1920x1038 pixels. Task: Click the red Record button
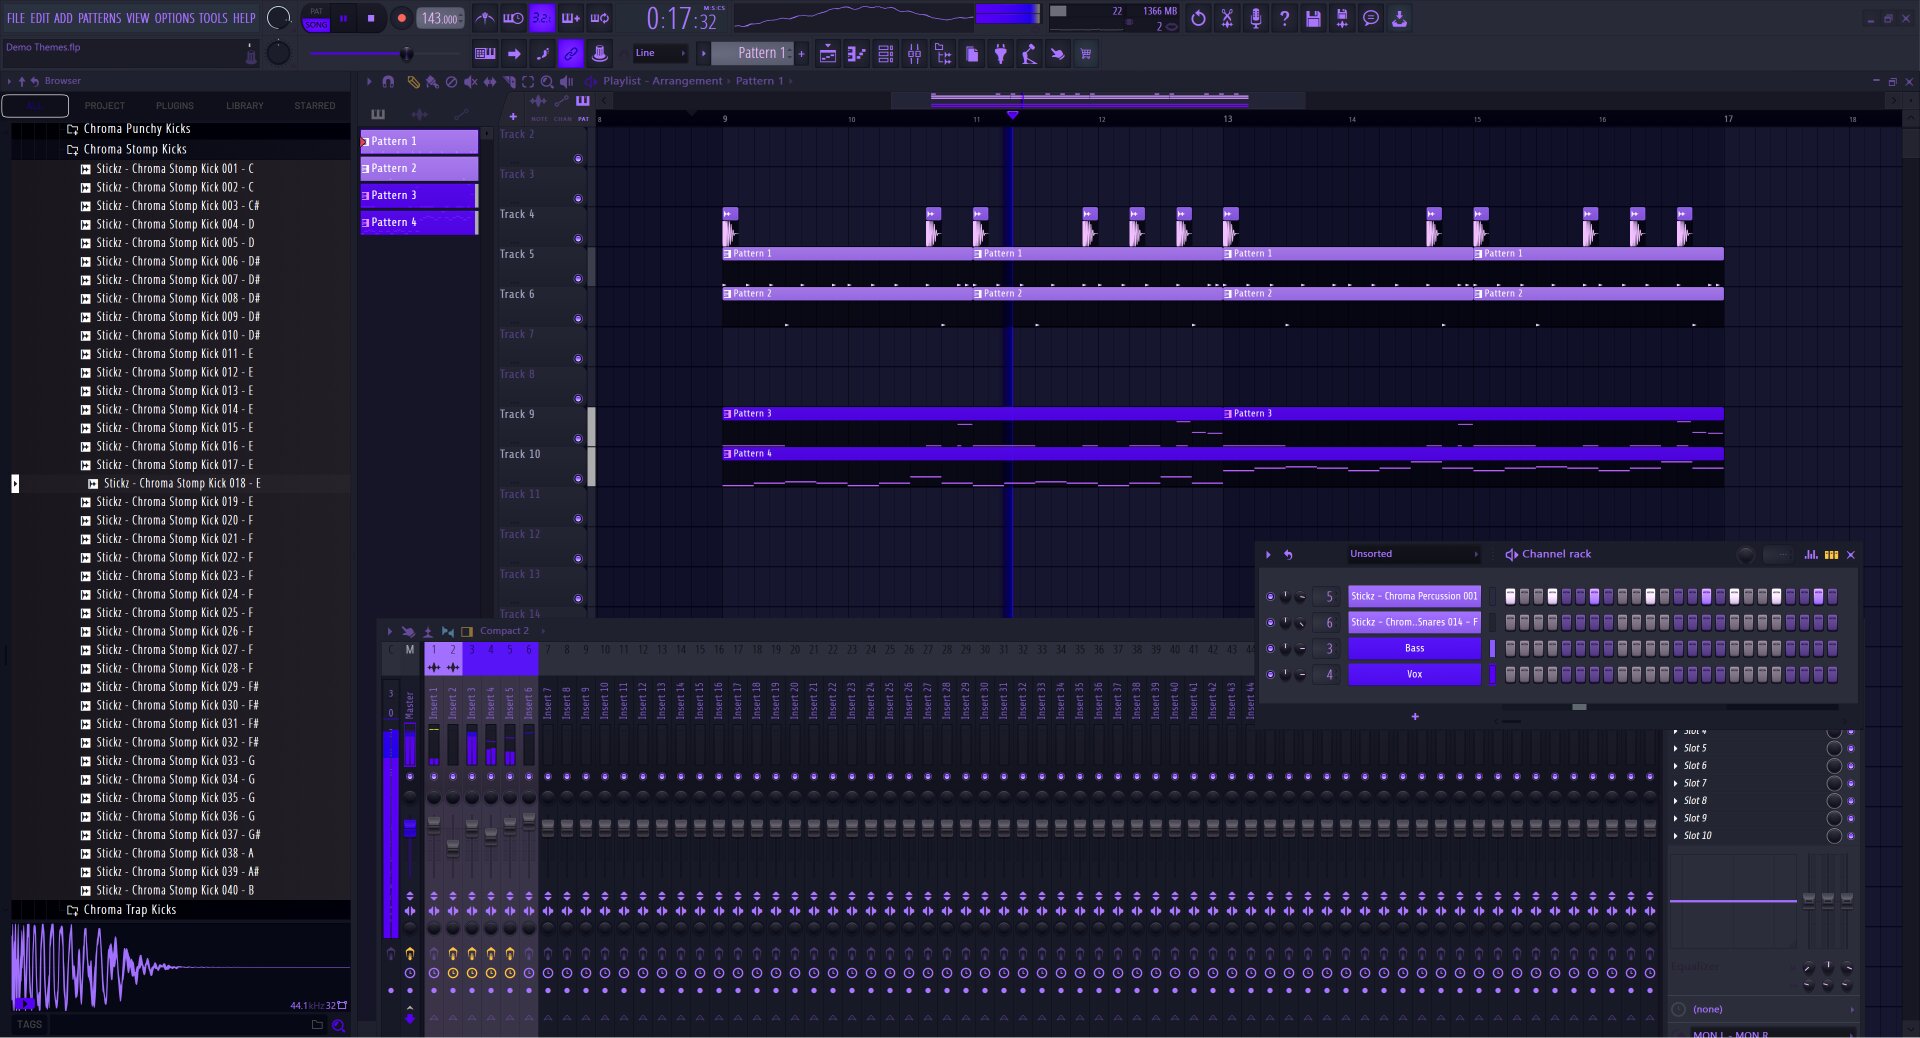(x=401, y=18)
